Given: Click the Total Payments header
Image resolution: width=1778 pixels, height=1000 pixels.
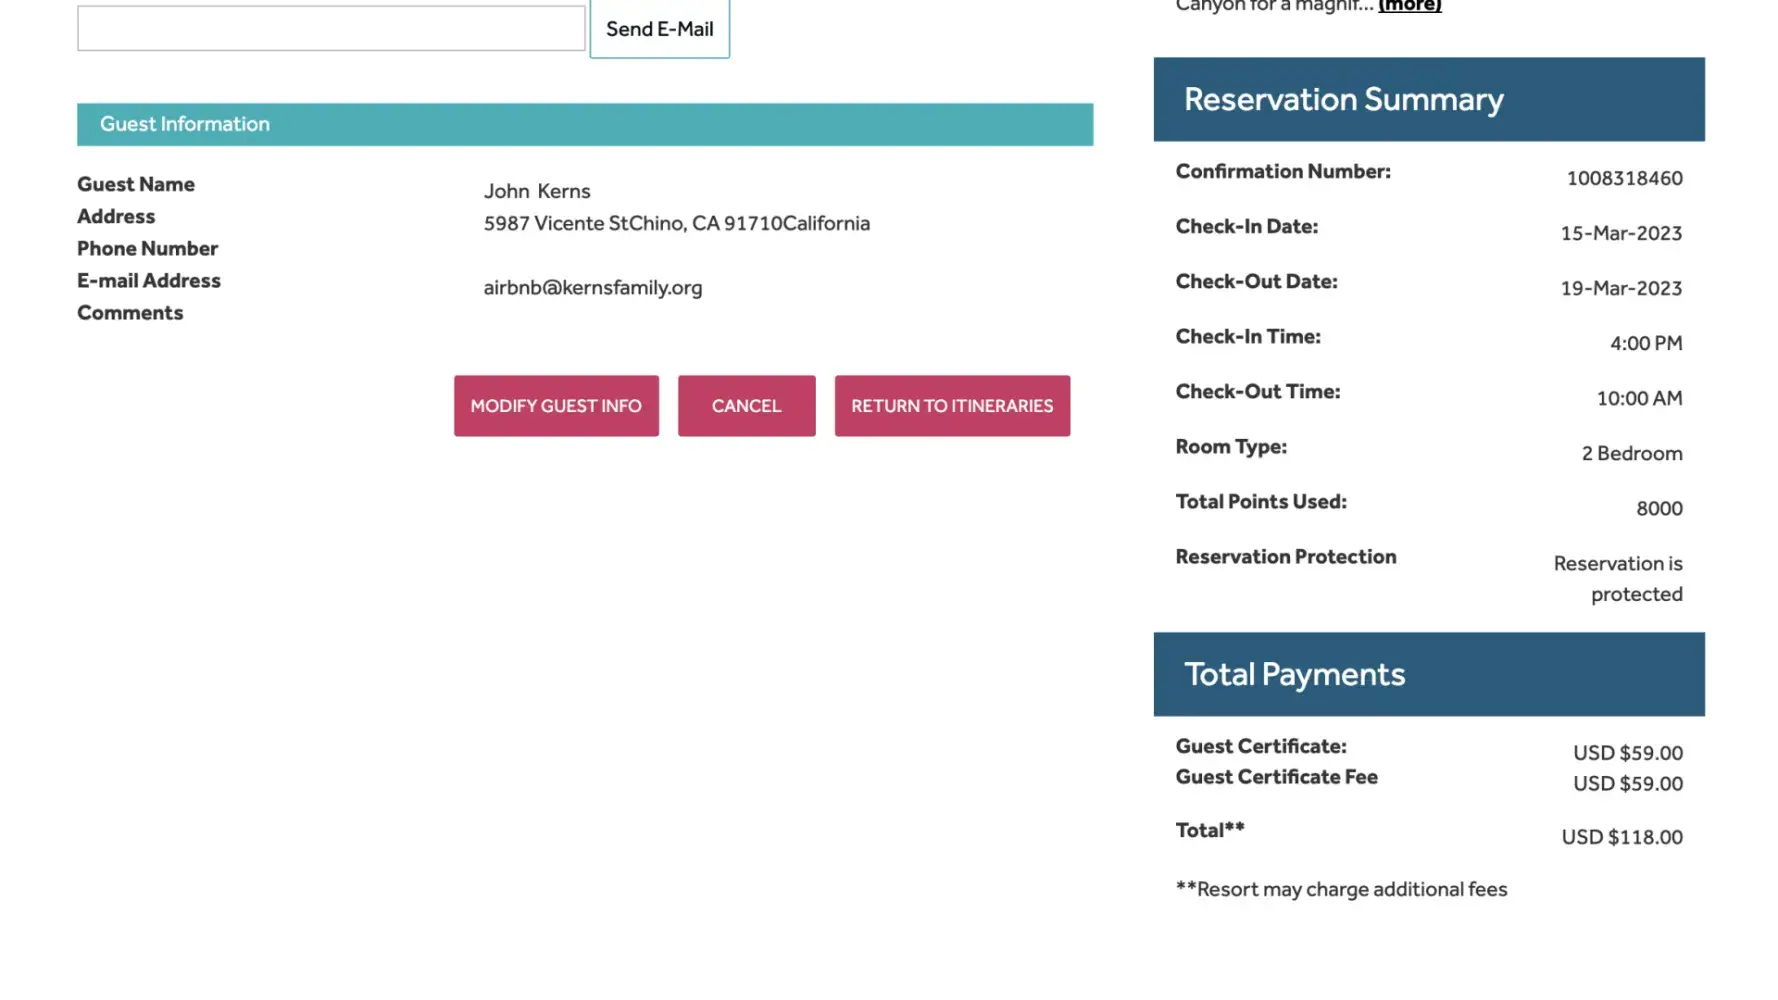Looking at the screenshot, I should point(1428,674).
